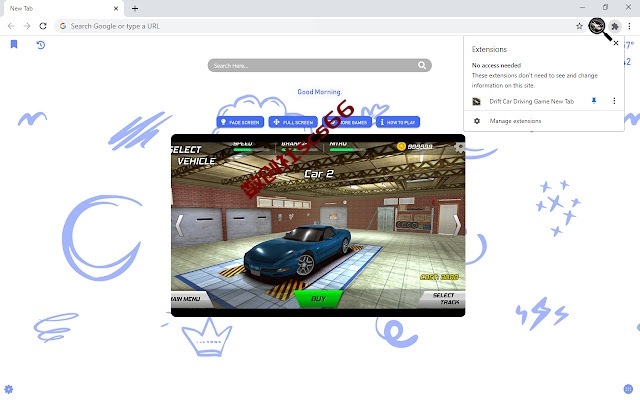Image resolution: width=640 pixels, height=400 pixels.
Task: Click the Extensions puzzle icon
Action: click(615, 27)
